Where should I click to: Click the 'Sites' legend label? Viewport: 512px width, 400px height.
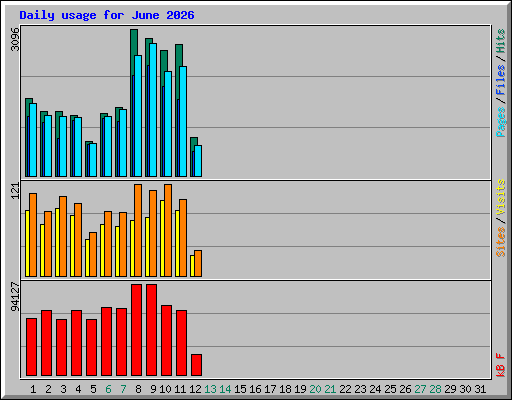[x=501, y=242]
